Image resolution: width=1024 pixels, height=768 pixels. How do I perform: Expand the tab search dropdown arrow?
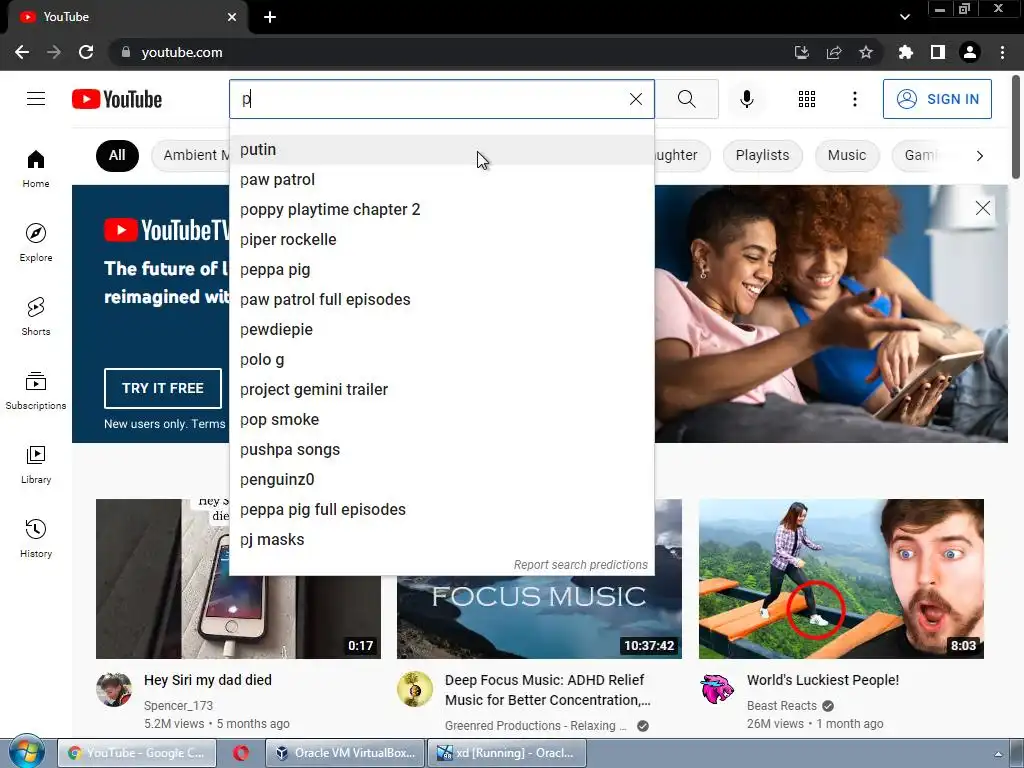click(904, 17)
